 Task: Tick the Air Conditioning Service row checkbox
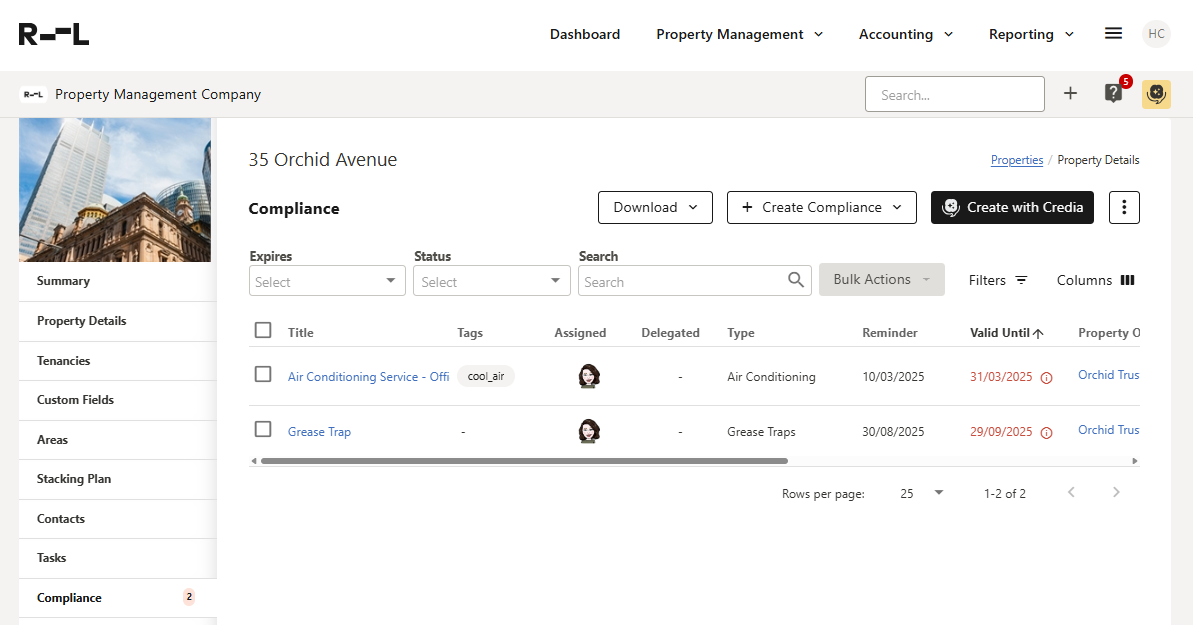pos(263,374)
